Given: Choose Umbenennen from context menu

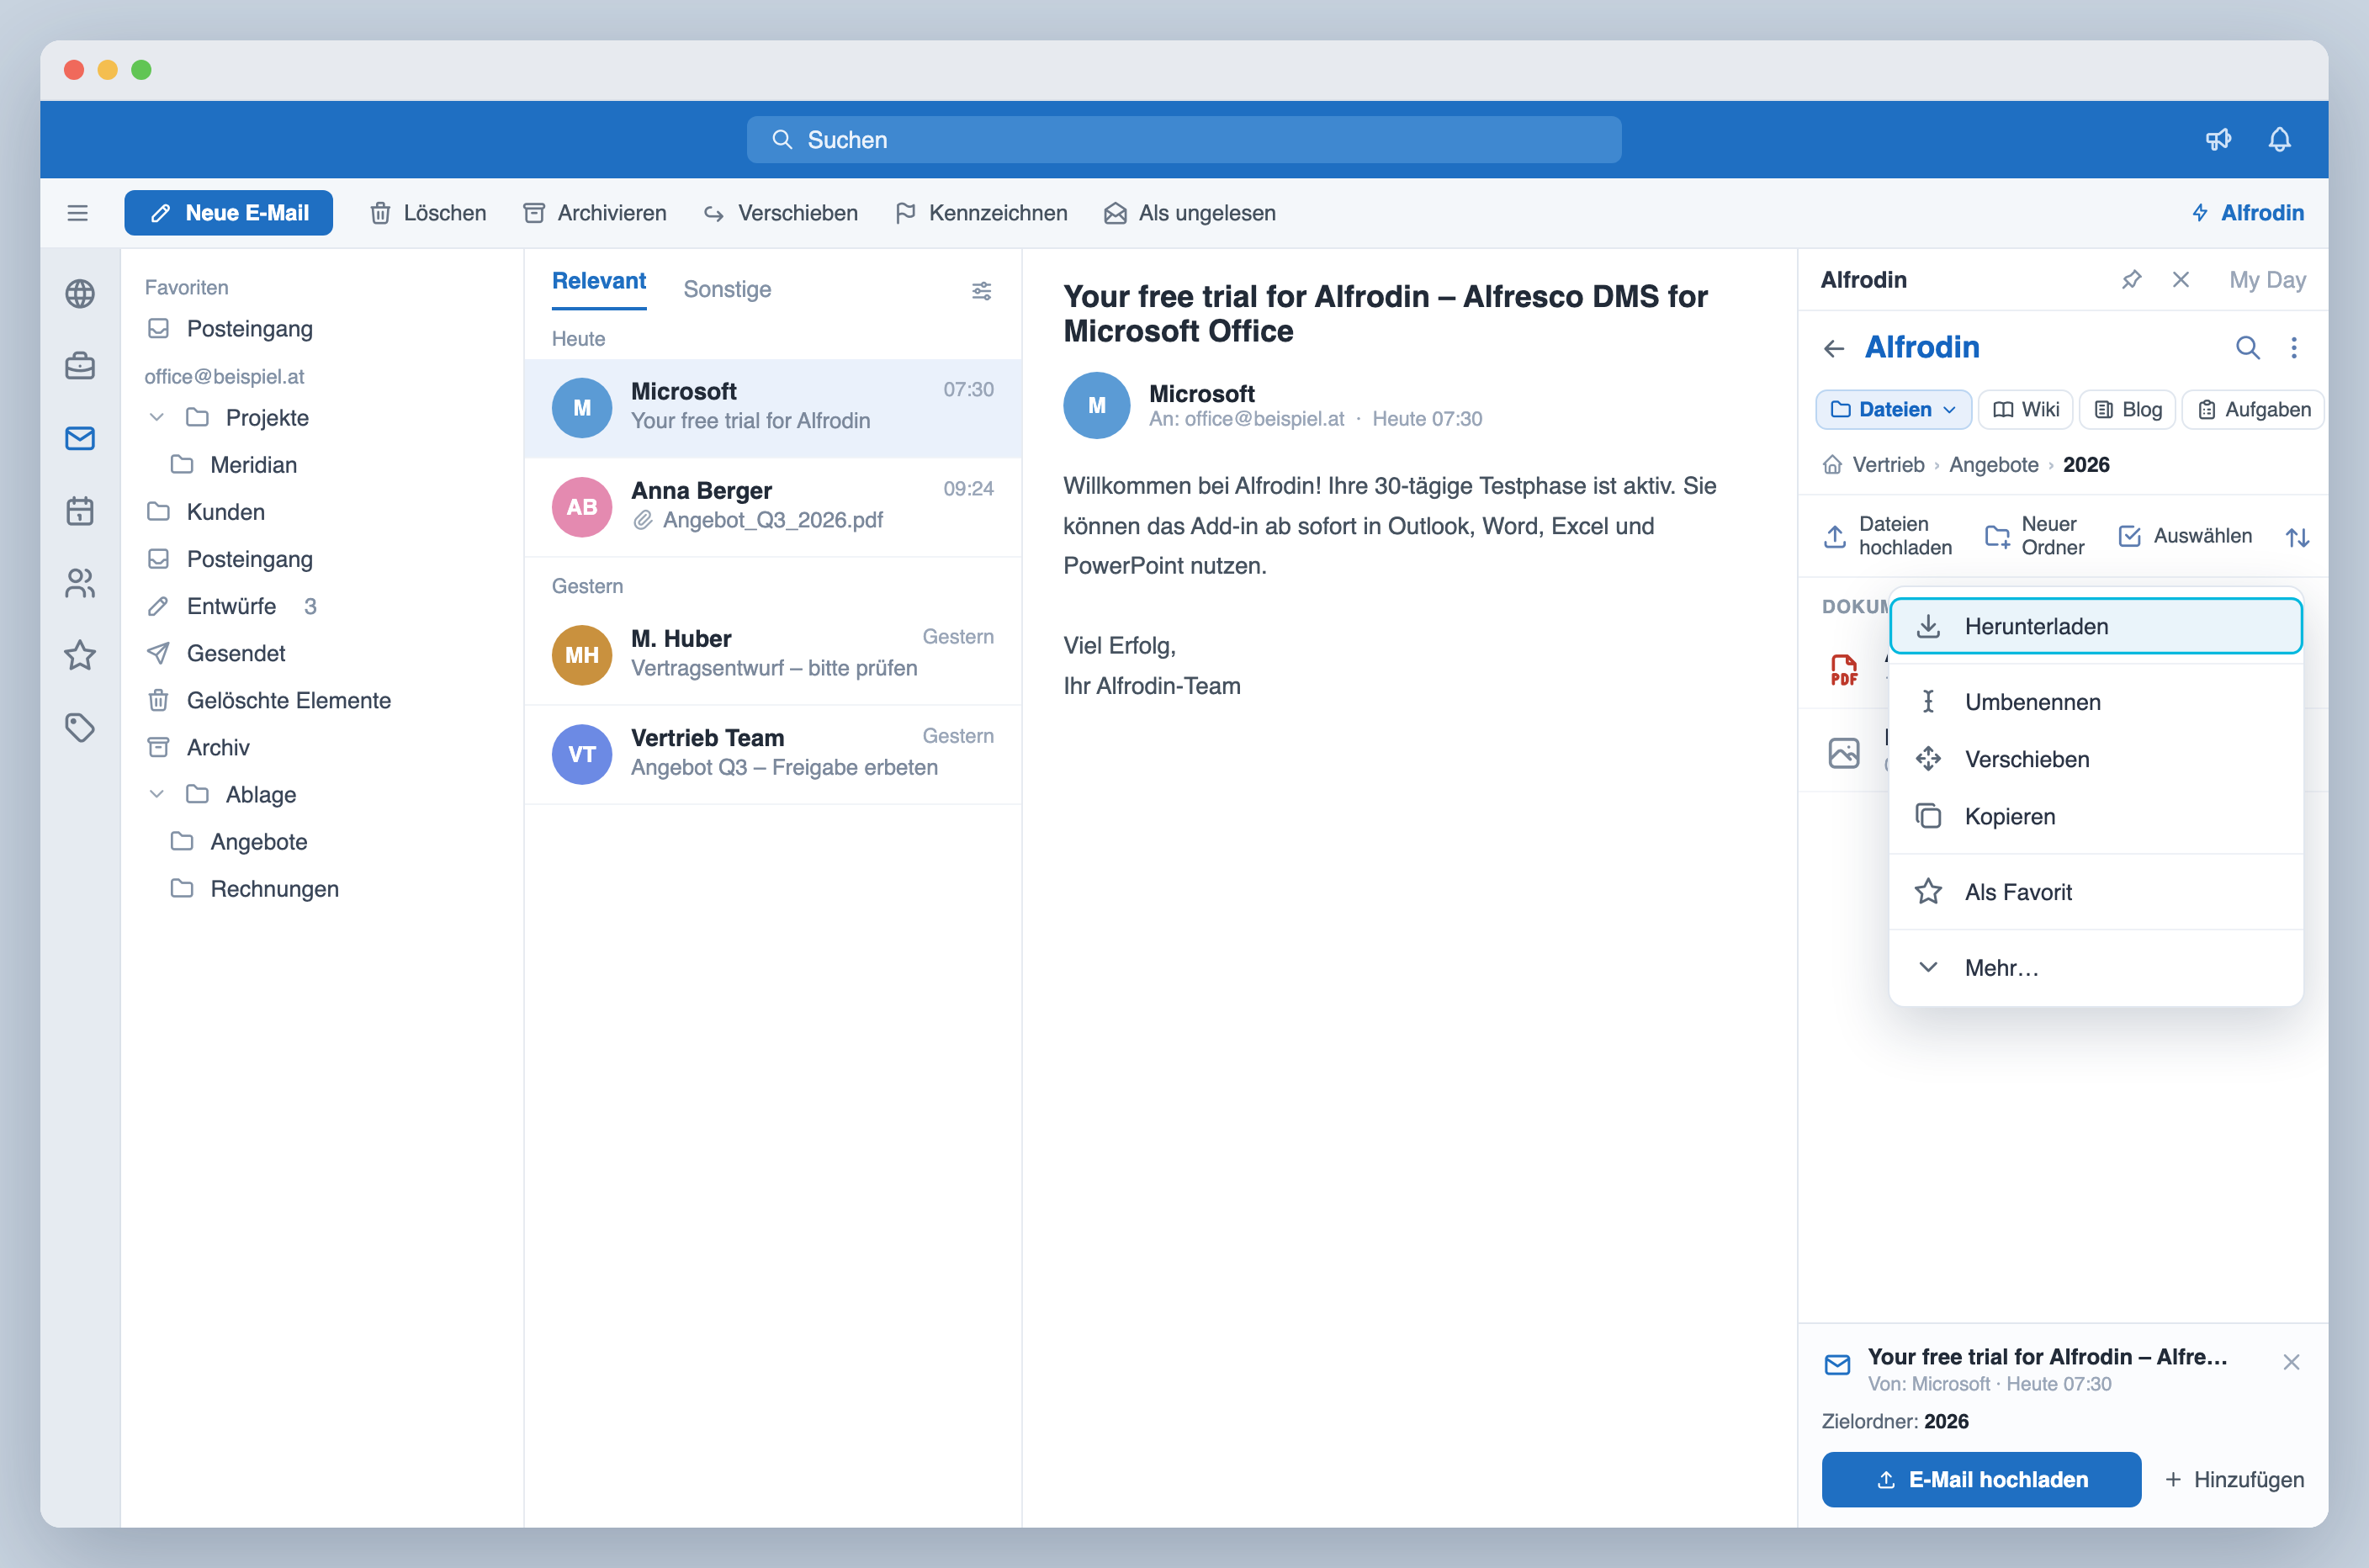Looking at the screenshot, I should pyautogui.click(x=2095, y=702).
